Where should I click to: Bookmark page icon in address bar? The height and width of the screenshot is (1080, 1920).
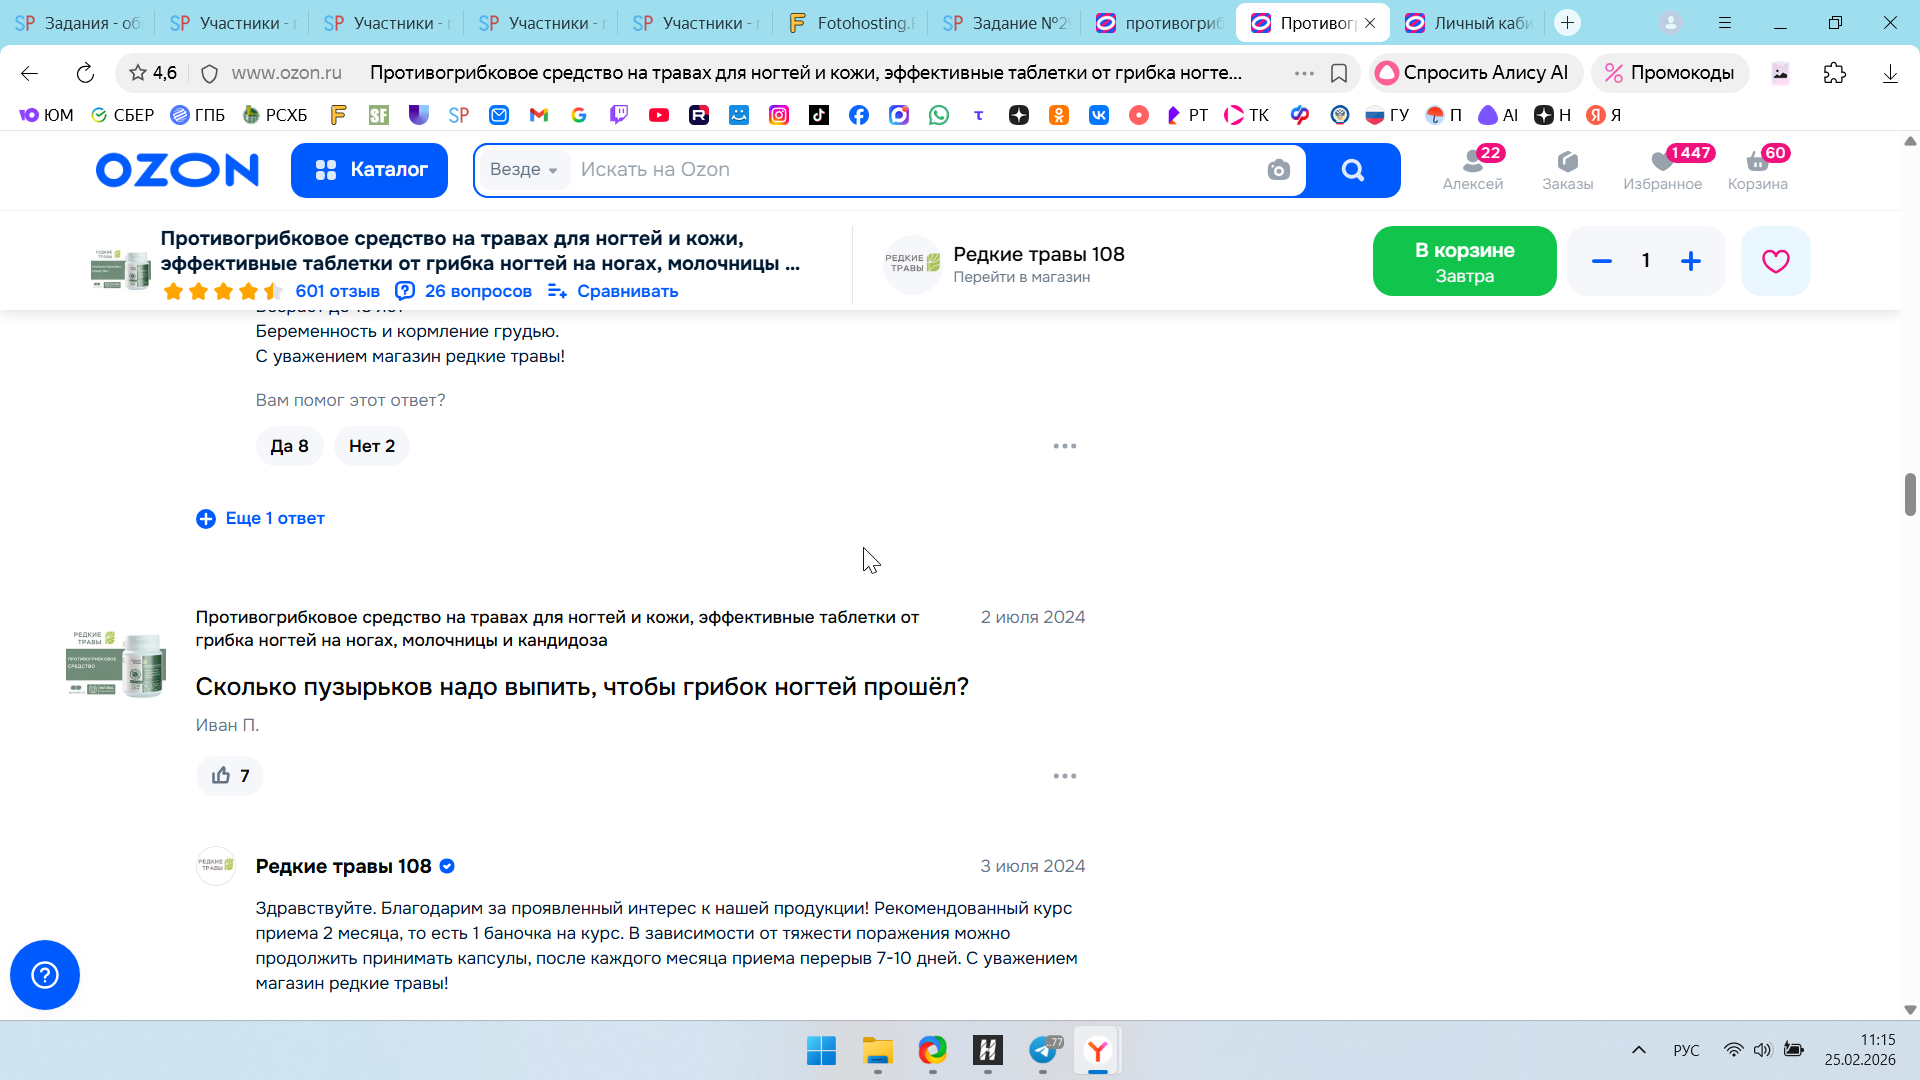pyautogui.click(x=1339, y=73)
